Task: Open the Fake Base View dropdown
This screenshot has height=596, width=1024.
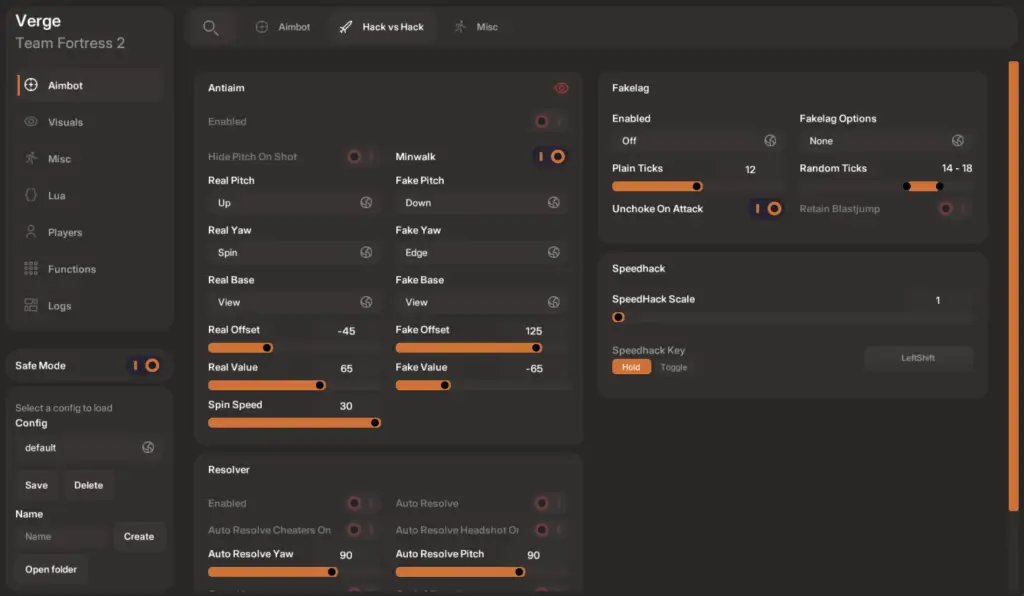Action: click(x=481, y=302)
